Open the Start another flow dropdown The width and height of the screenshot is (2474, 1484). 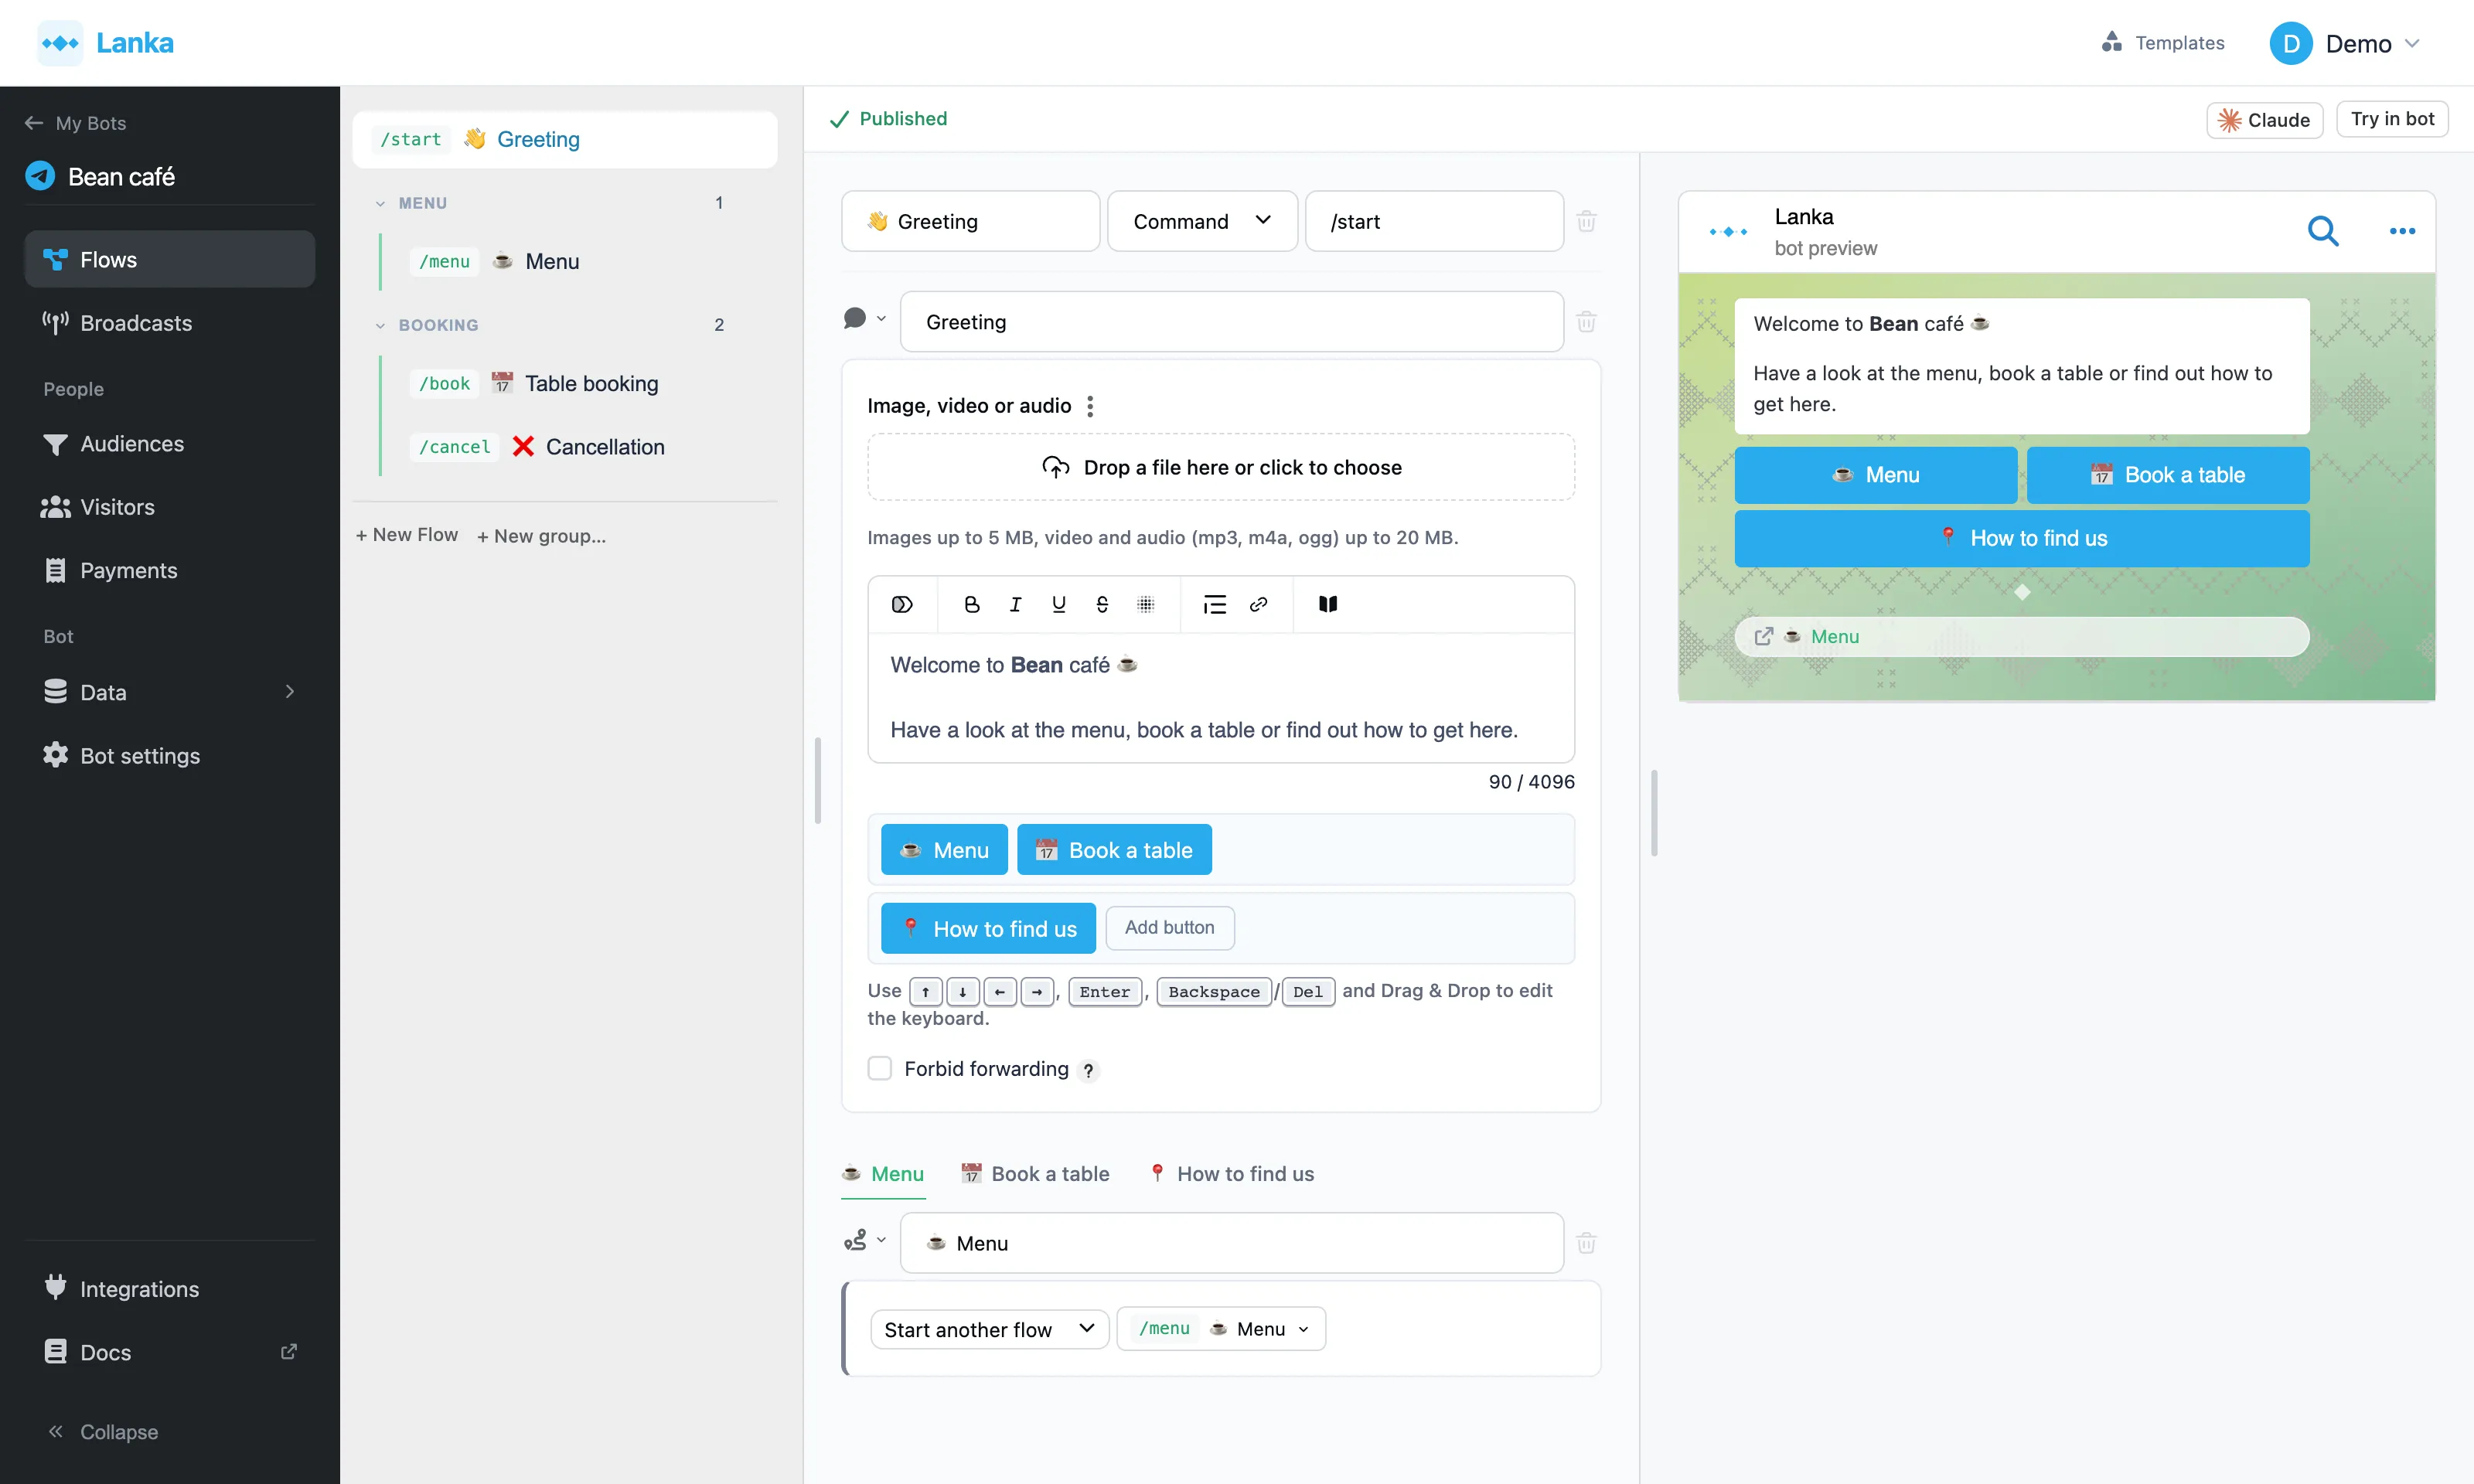(x=989, y=1329)
